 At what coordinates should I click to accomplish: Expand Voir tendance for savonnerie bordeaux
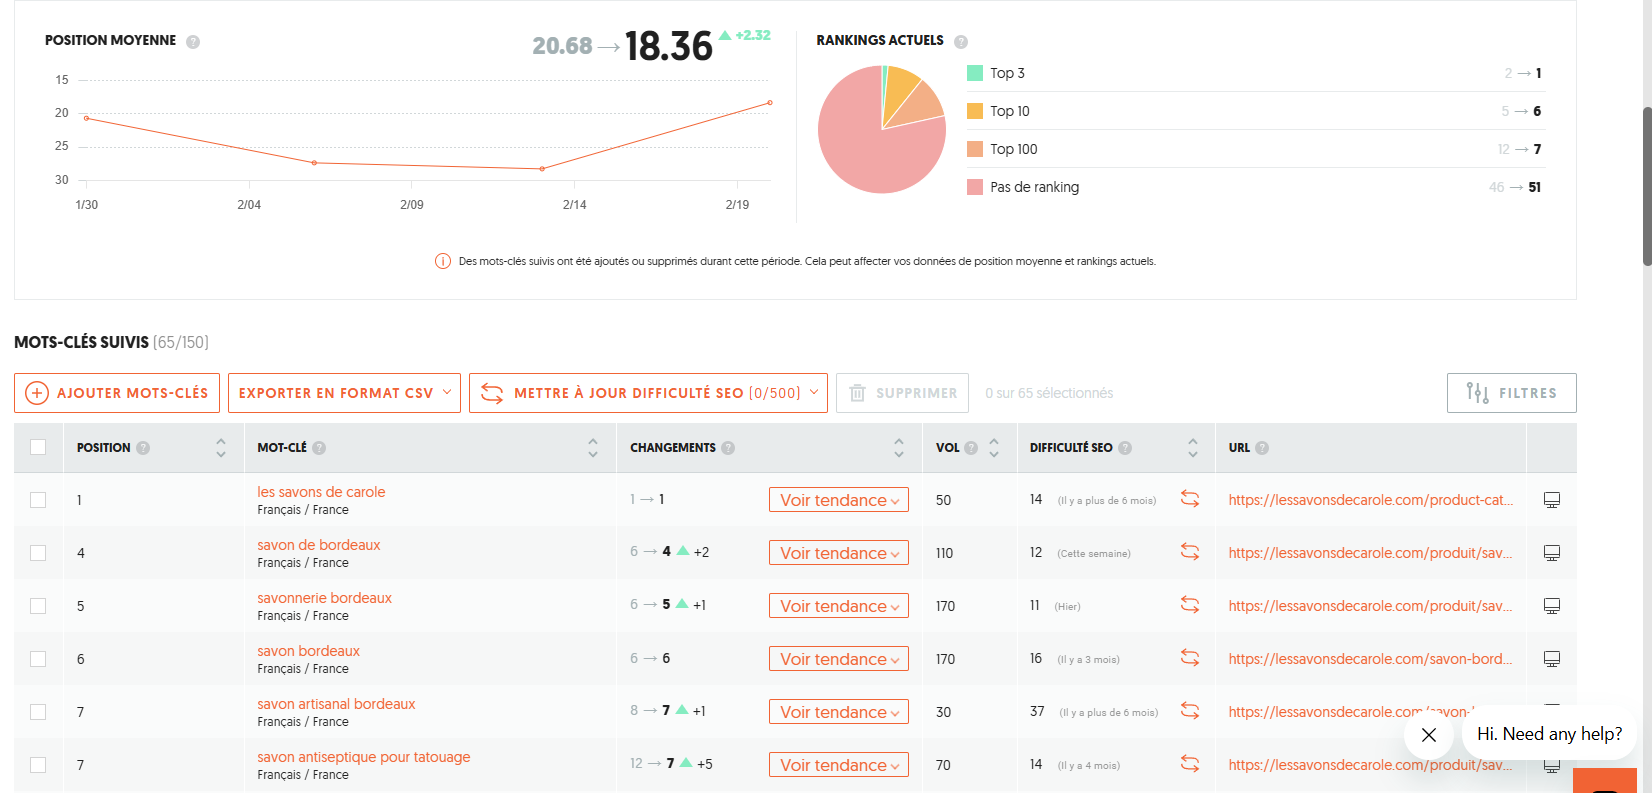point(839,606)
